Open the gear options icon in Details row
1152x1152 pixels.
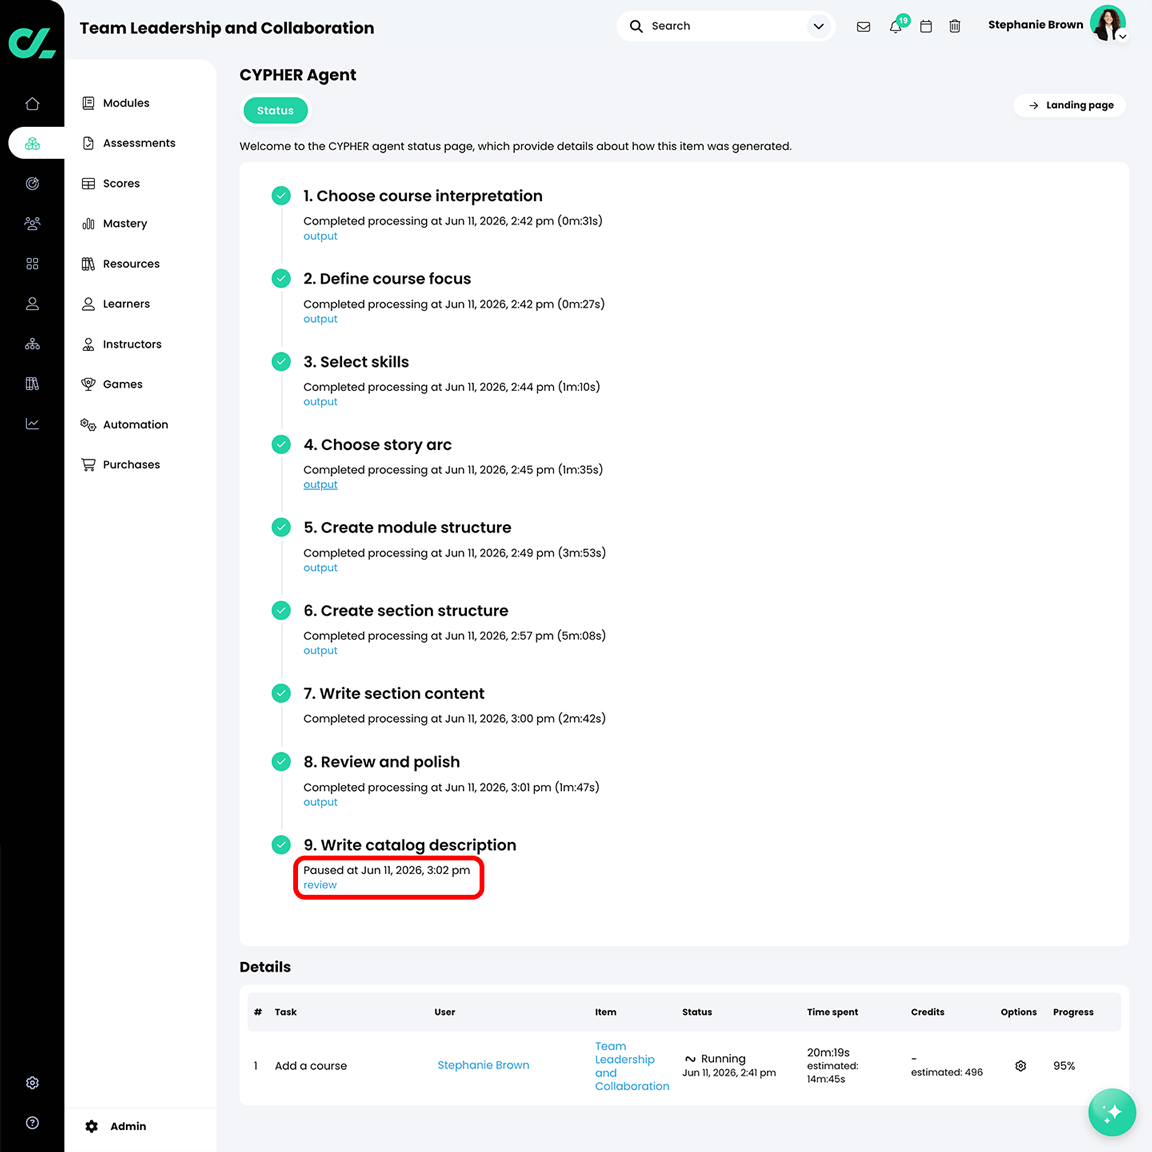(1020, 1066)
